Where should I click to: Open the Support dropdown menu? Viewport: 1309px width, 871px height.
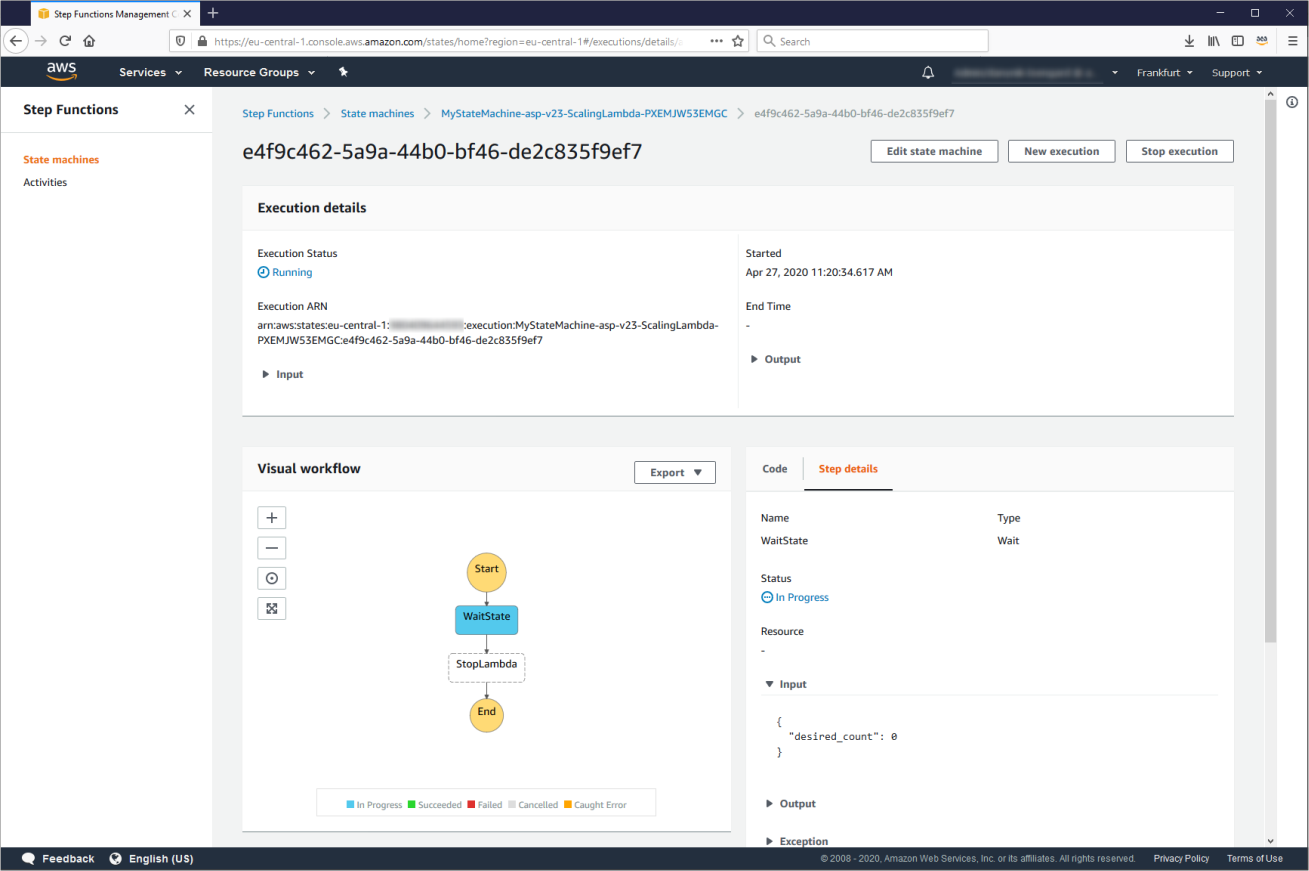click(x=1237, y=73)
